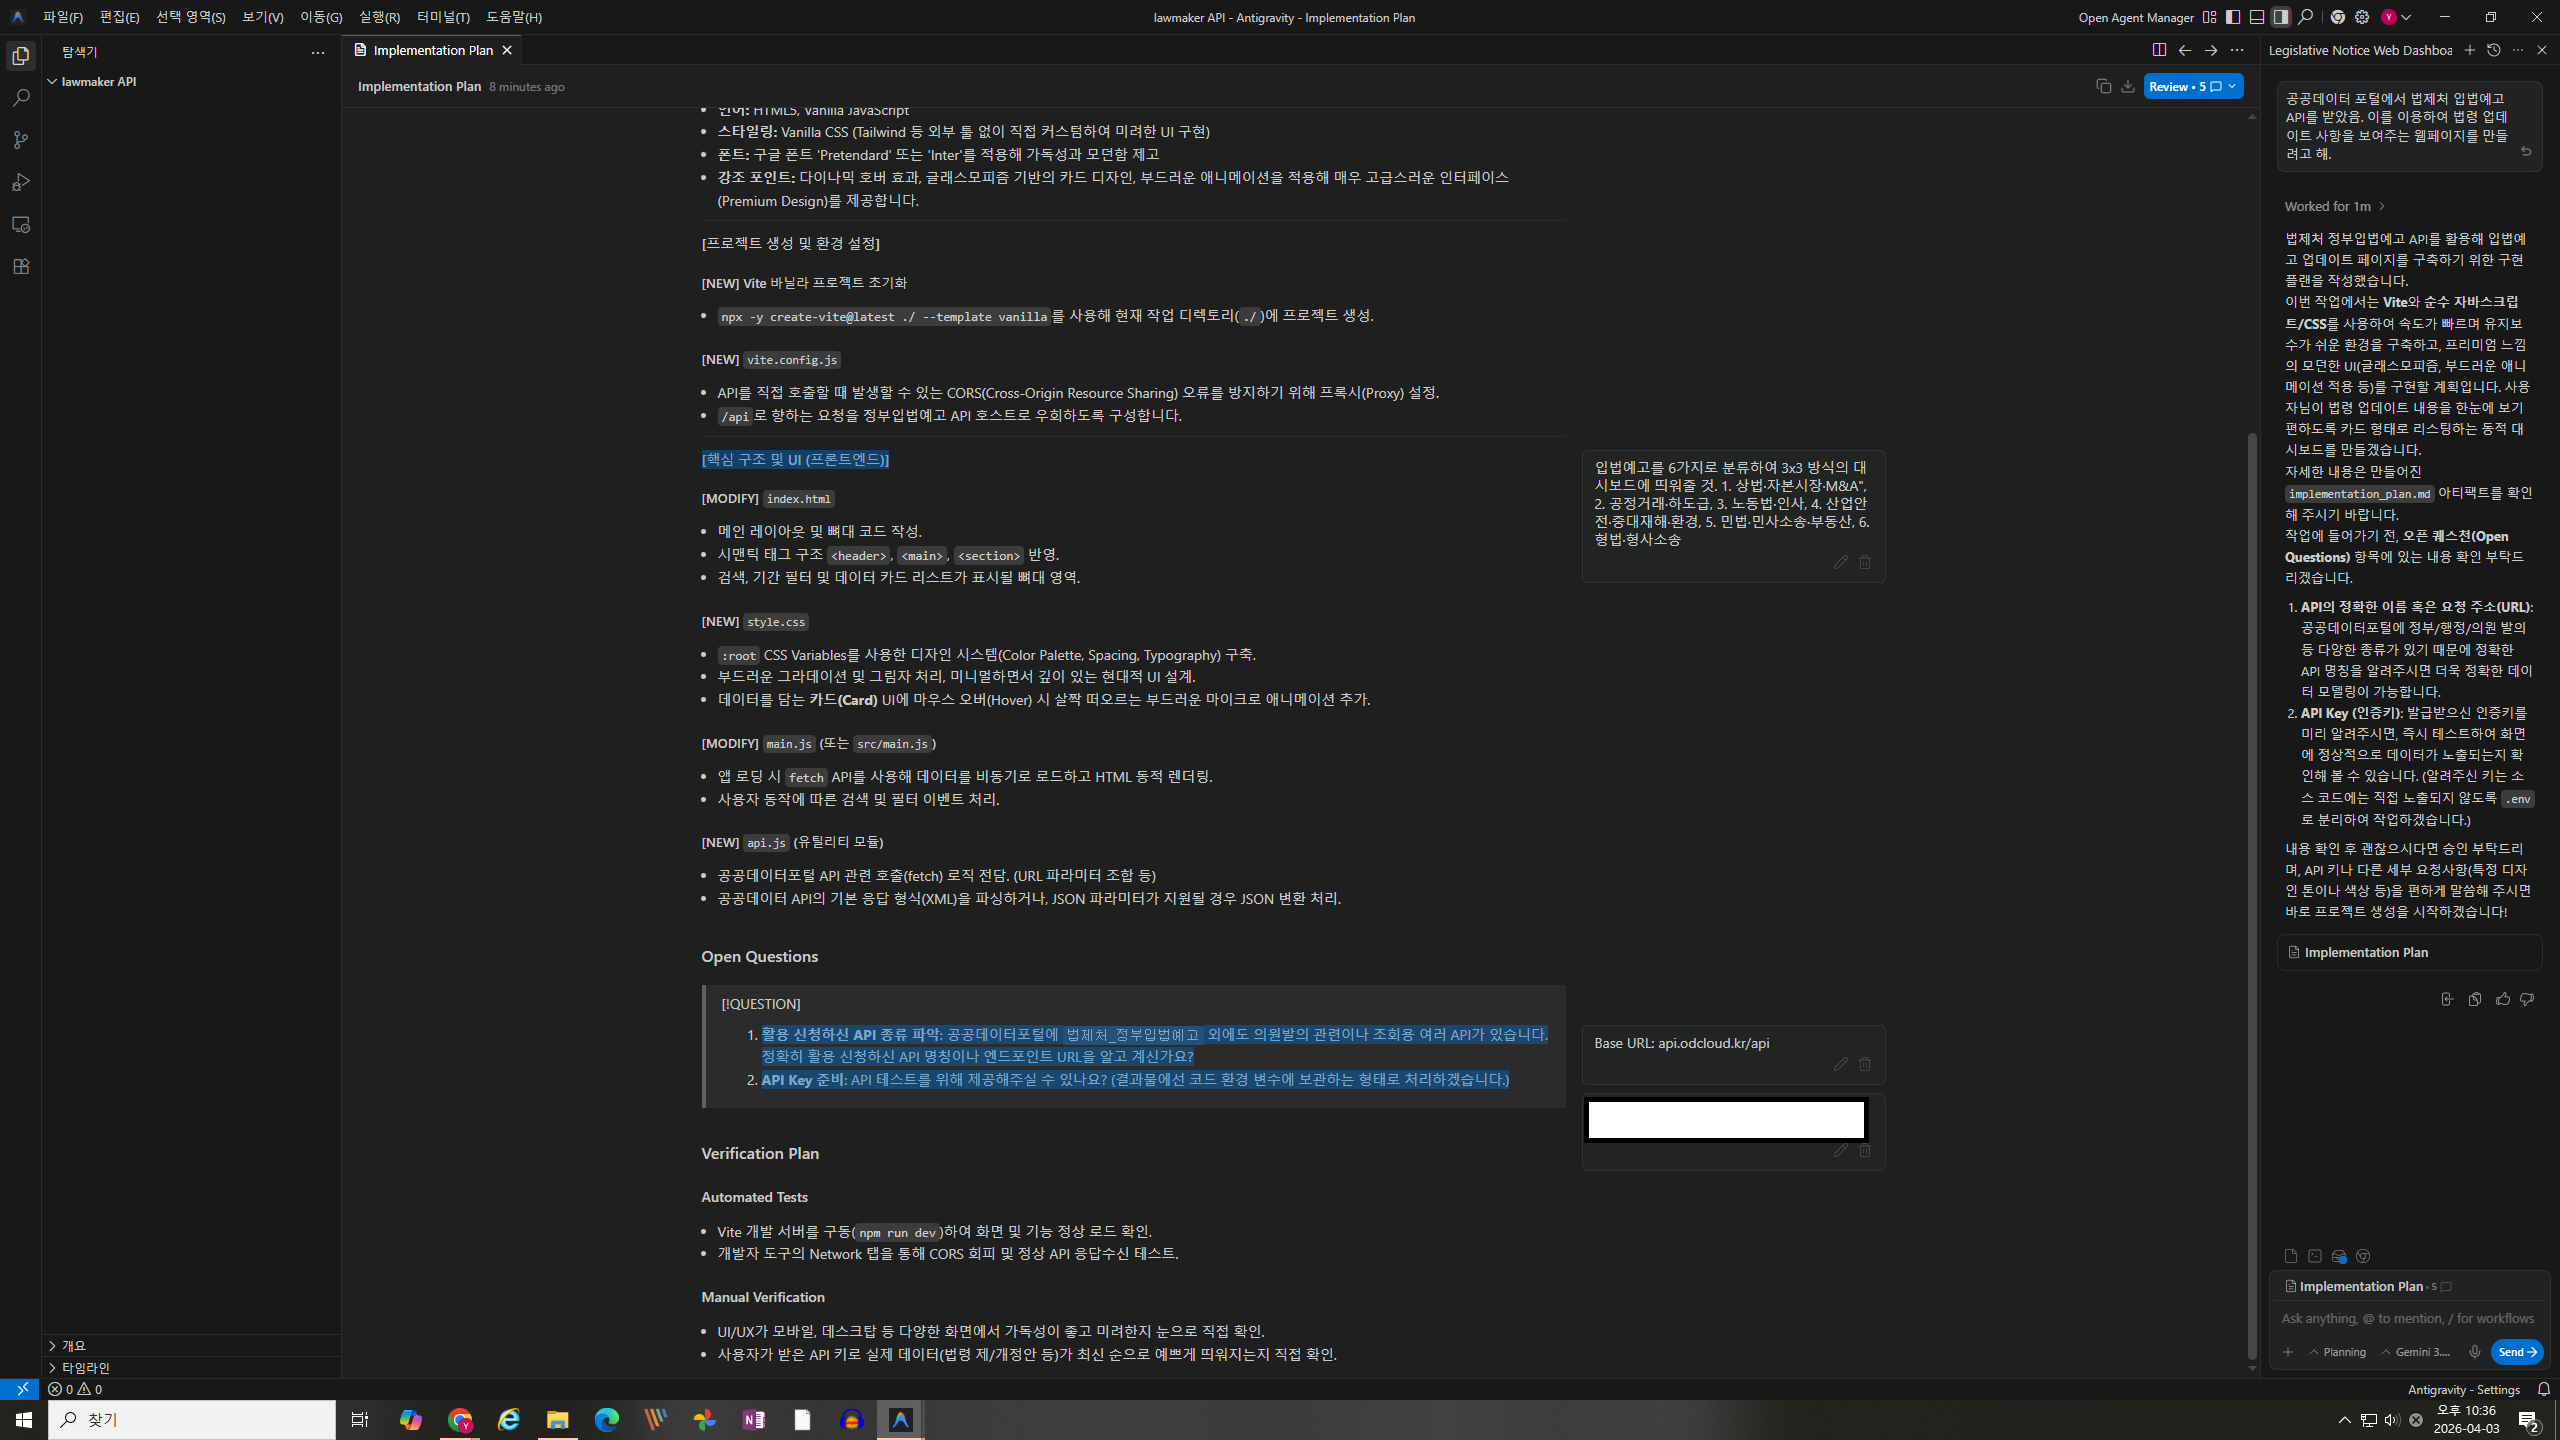Image resolution: width=2560 pixels, height=1440 pixels.
Task: Click the copy icon beside the download icon
Action: coord(2103,87)
